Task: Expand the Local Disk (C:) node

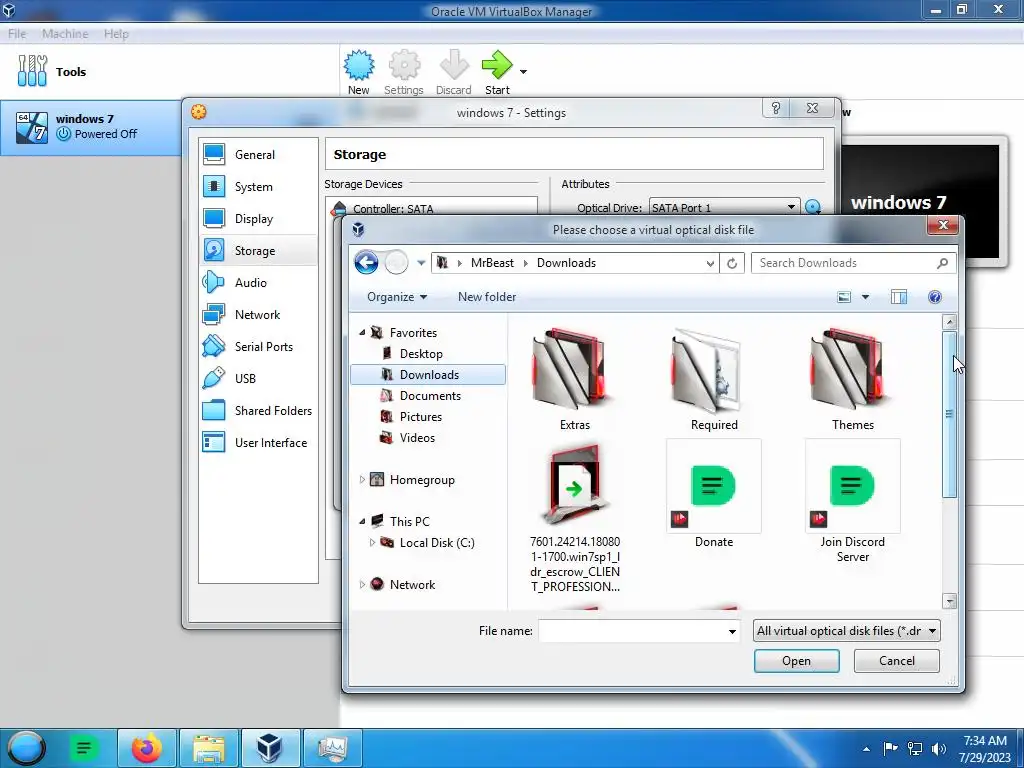Action: 372,543
